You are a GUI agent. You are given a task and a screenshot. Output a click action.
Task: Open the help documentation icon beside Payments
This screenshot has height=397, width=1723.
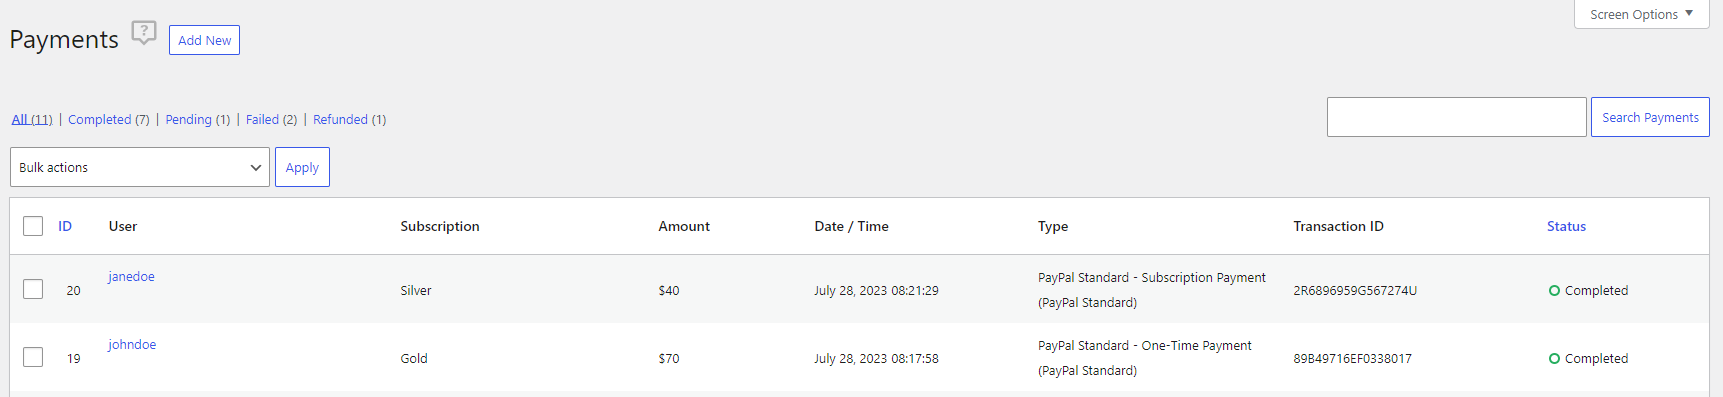click(144, 33)
